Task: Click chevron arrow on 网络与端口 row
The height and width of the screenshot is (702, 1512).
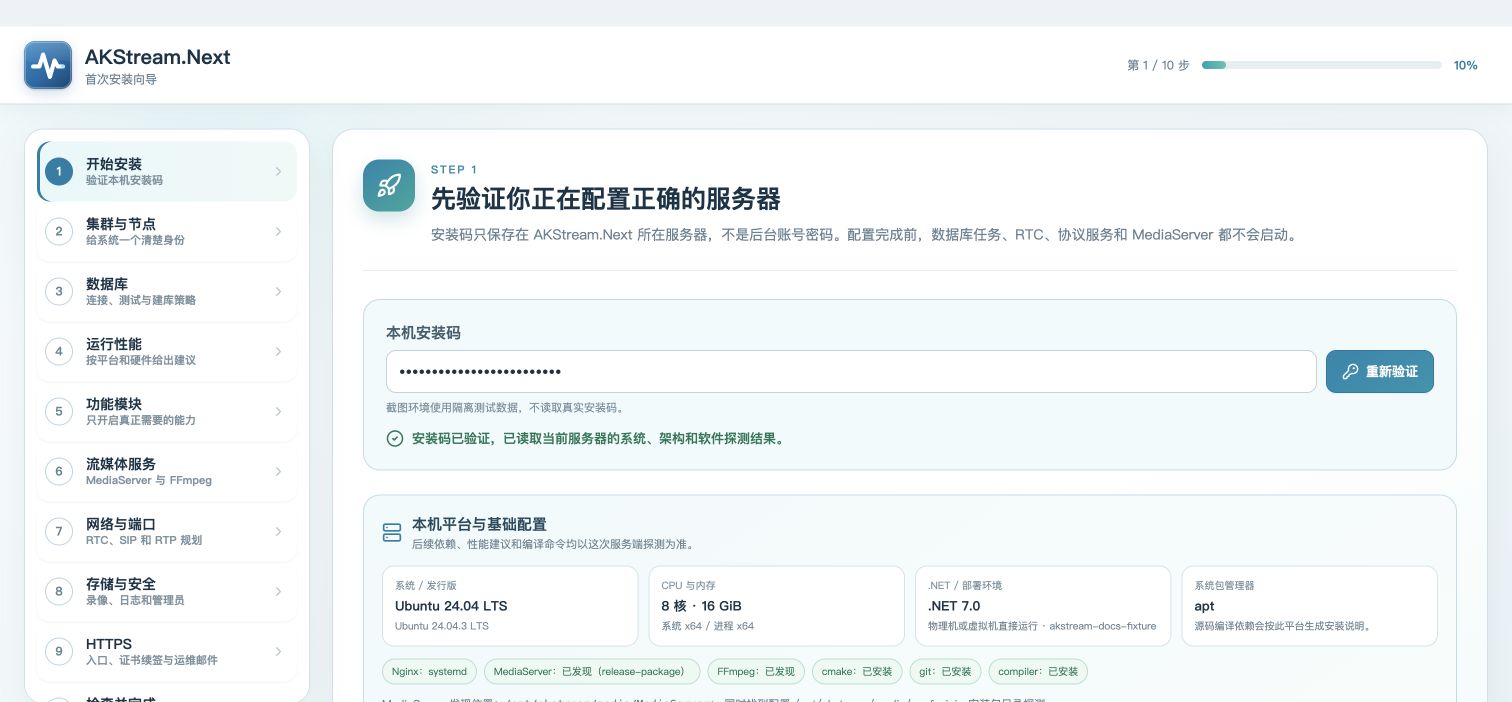Action: (278, 531)
